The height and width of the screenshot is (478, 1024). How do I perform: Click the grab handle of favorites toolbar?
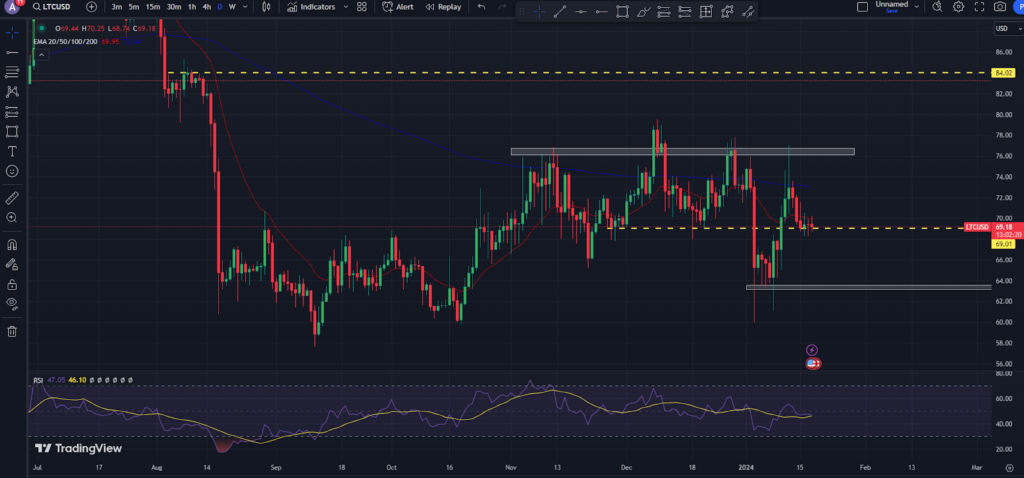point(522,11)
